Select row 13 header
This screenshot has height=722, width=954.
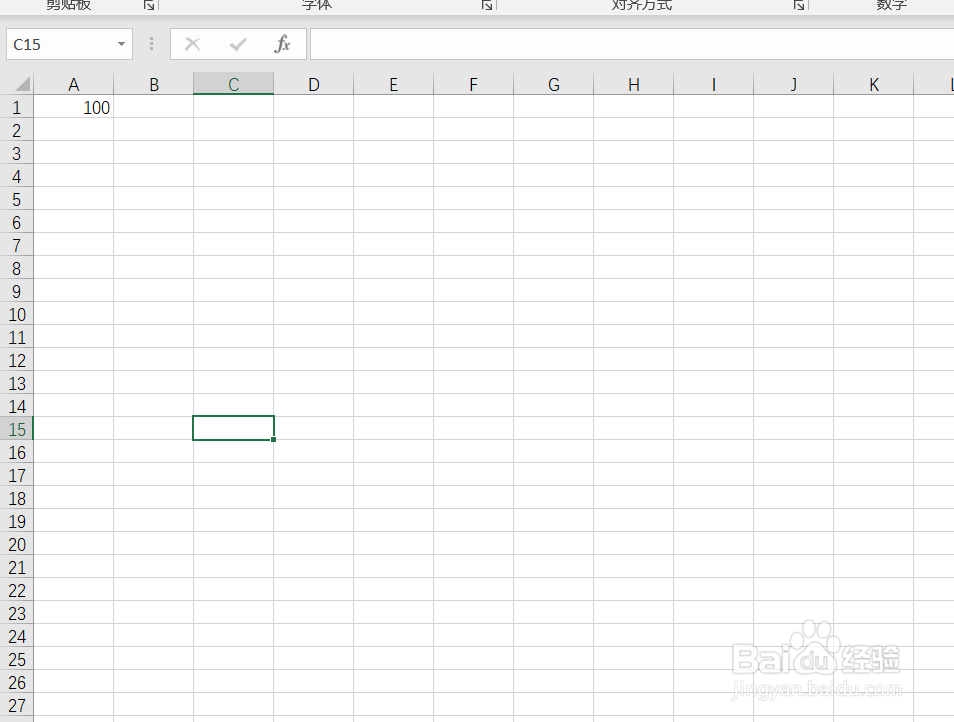(x=16, y=383)
